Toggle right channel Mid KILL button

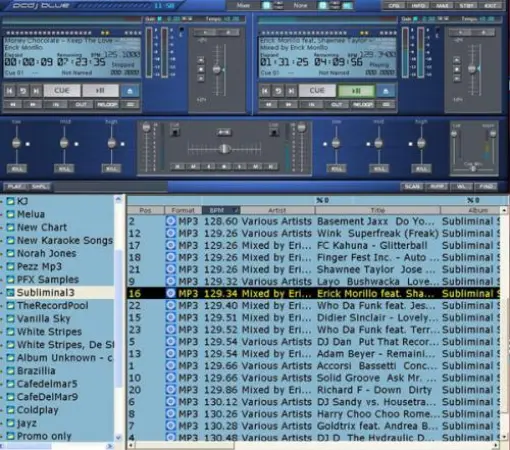coord(379,169)
